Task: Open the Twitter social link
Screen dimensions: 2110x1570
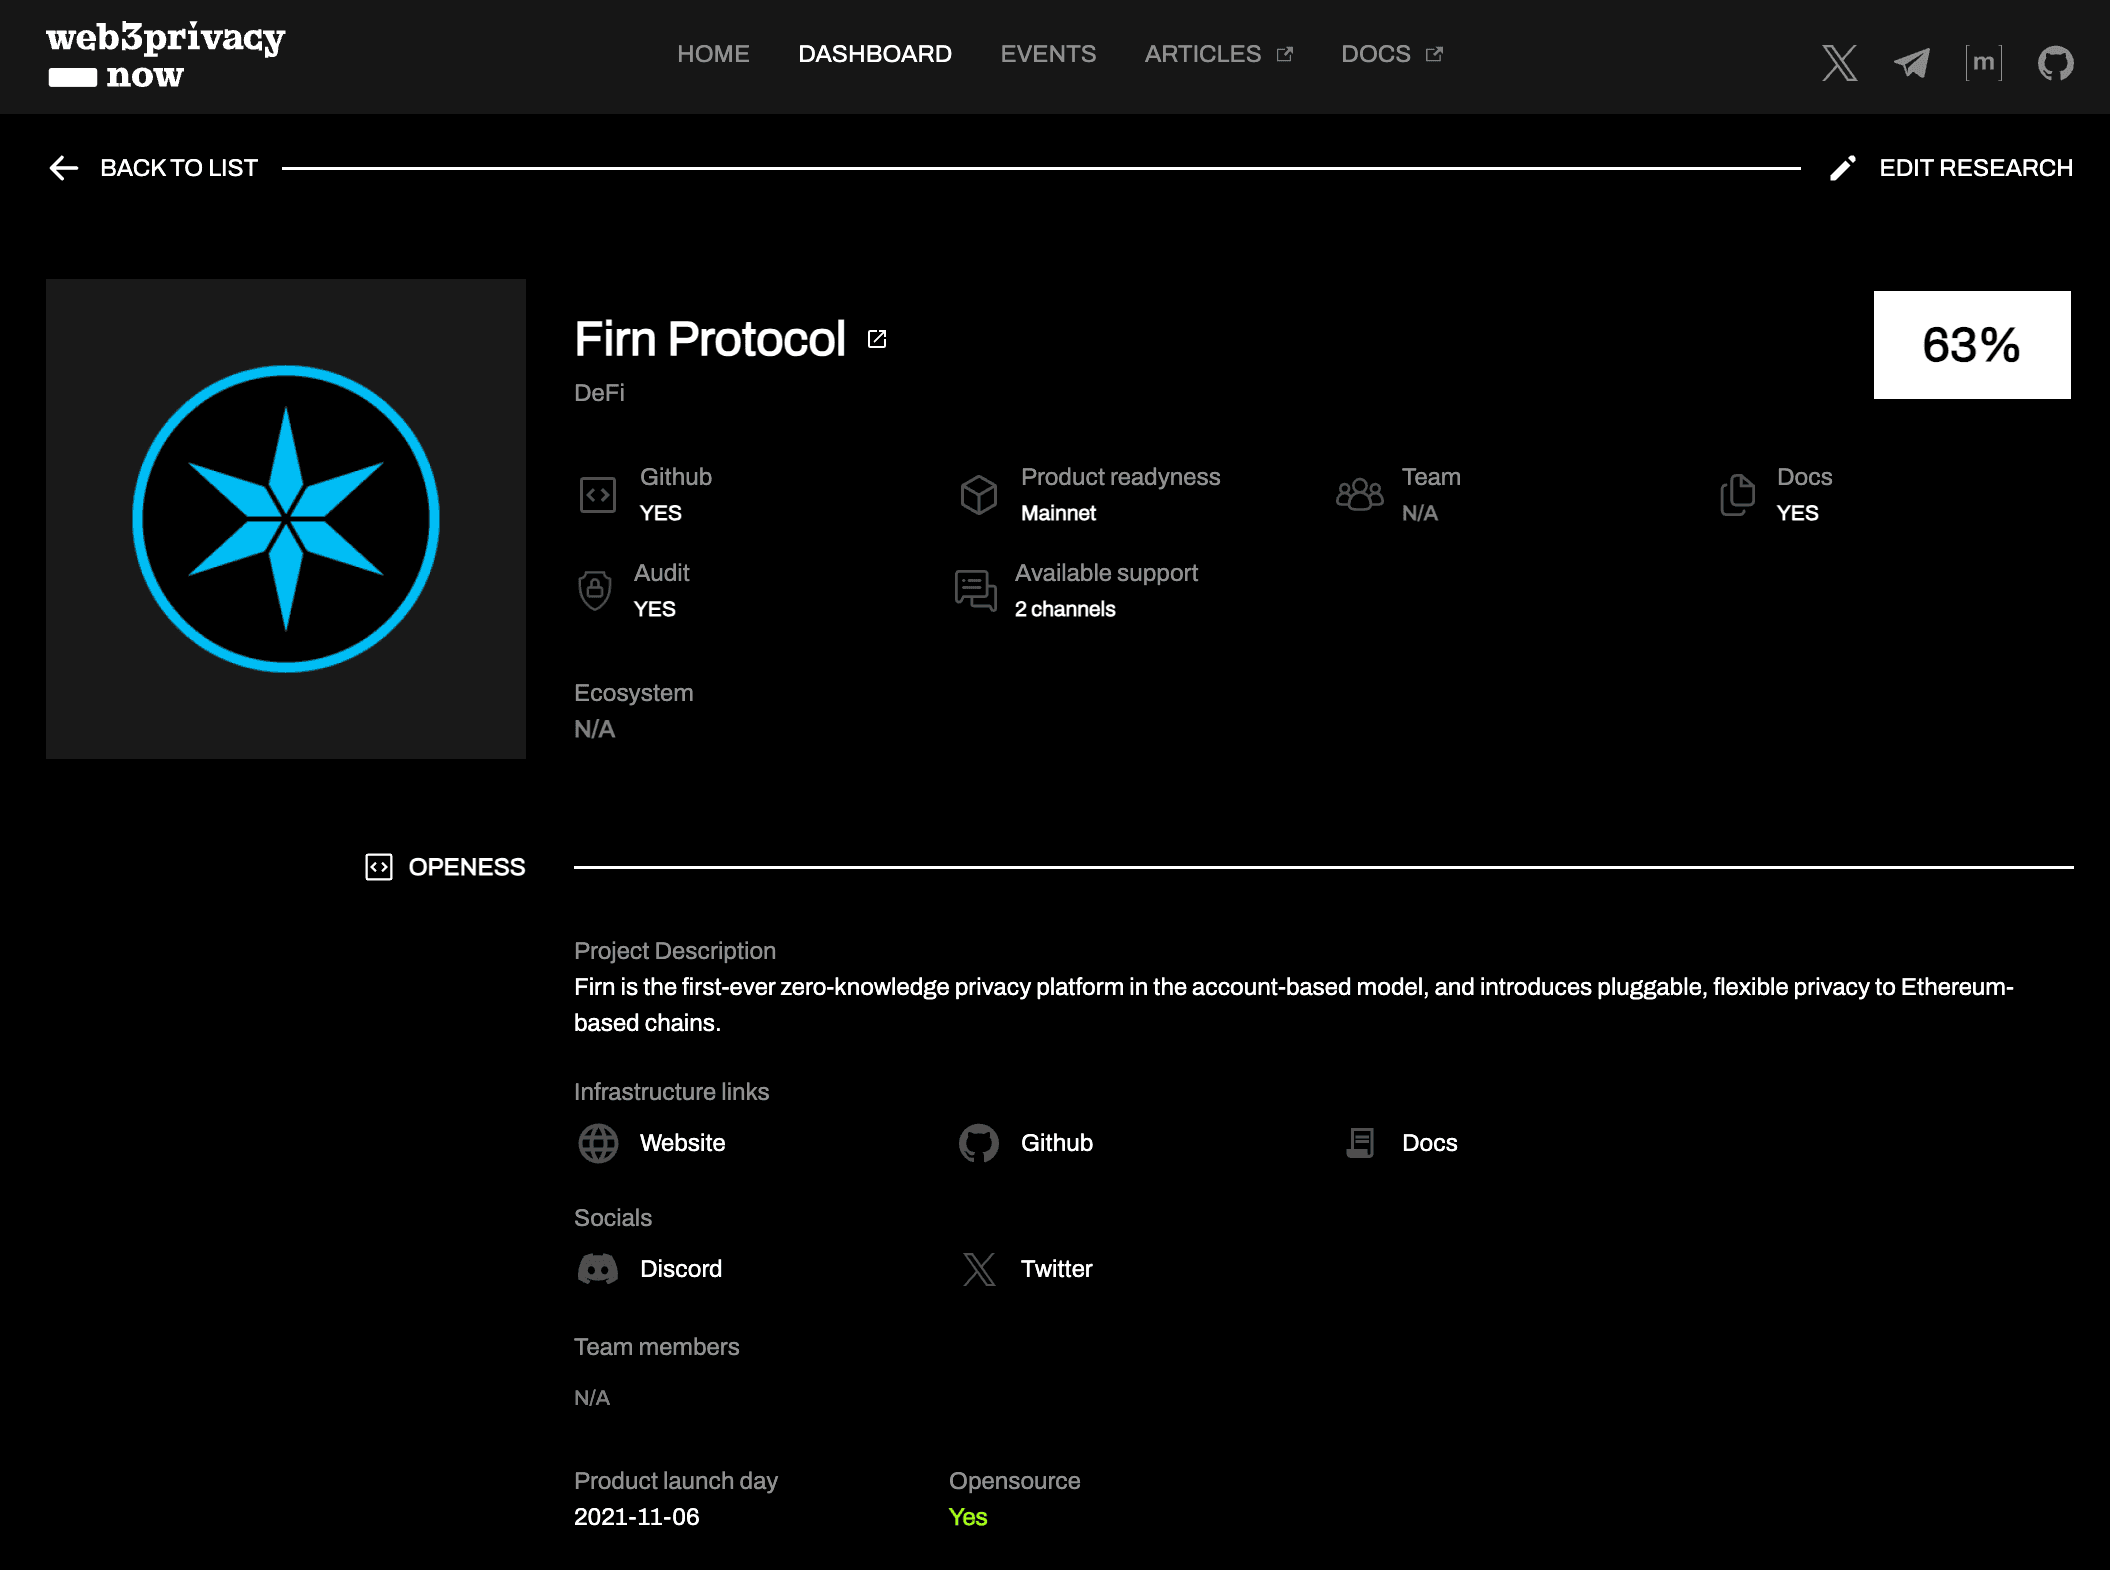Action: (1057, 1269)
